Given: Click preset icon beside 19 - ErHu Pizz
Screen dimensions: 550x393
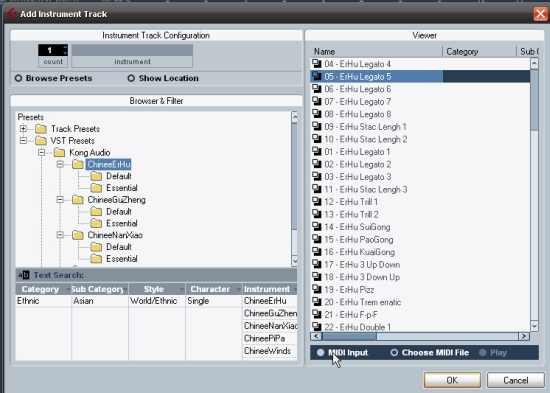Looking at the screenshot, I should [317, 289].
